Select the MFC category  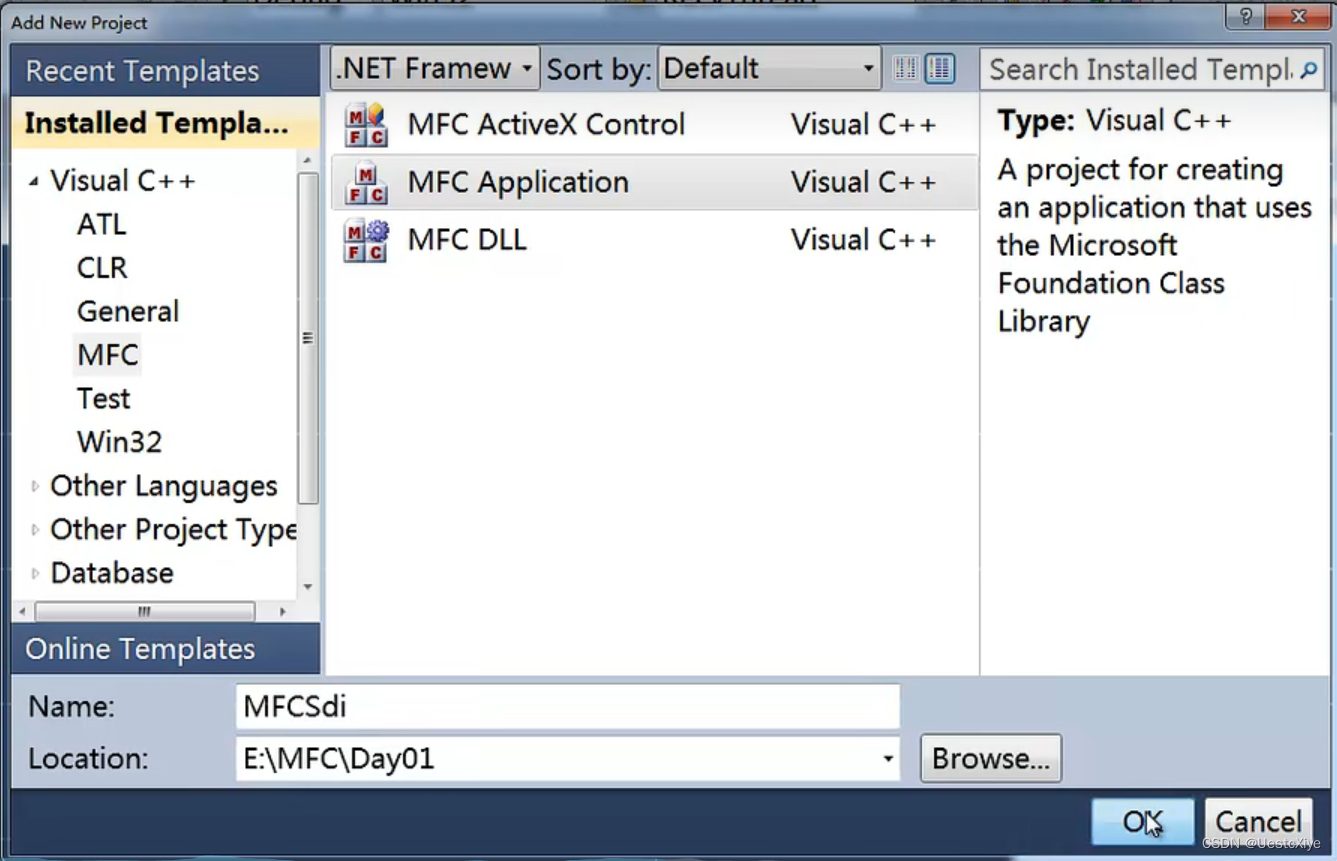108,355
